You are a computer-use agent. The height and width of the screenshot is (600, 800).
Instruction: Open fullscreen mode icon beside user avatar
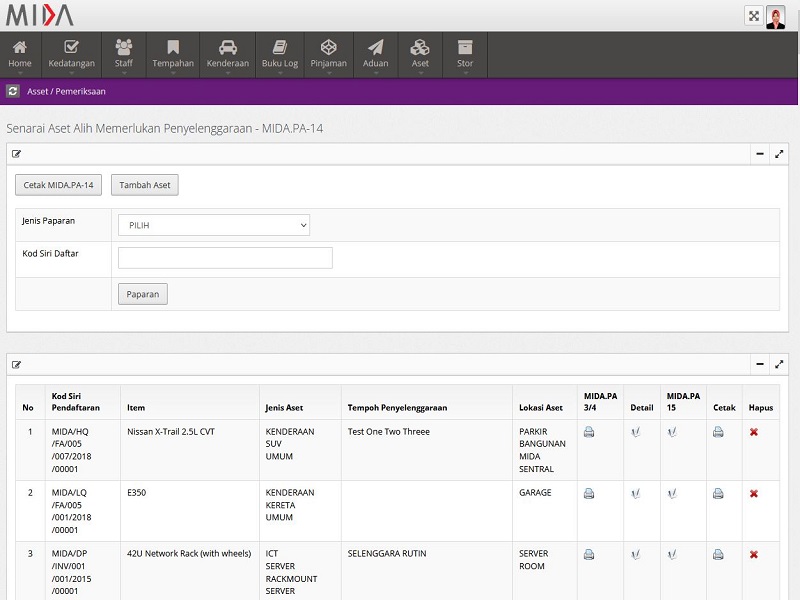click(x=754, y=16)
